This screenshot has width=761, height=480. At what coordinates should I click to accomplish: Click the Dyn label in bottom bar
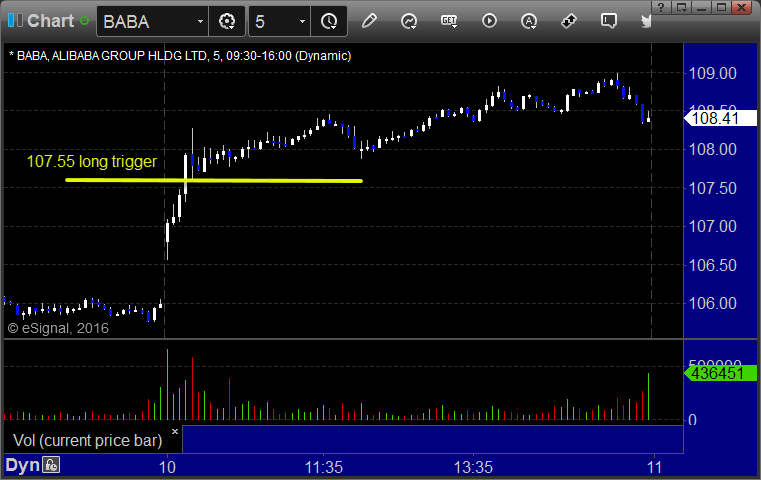[x=22, y=465]
